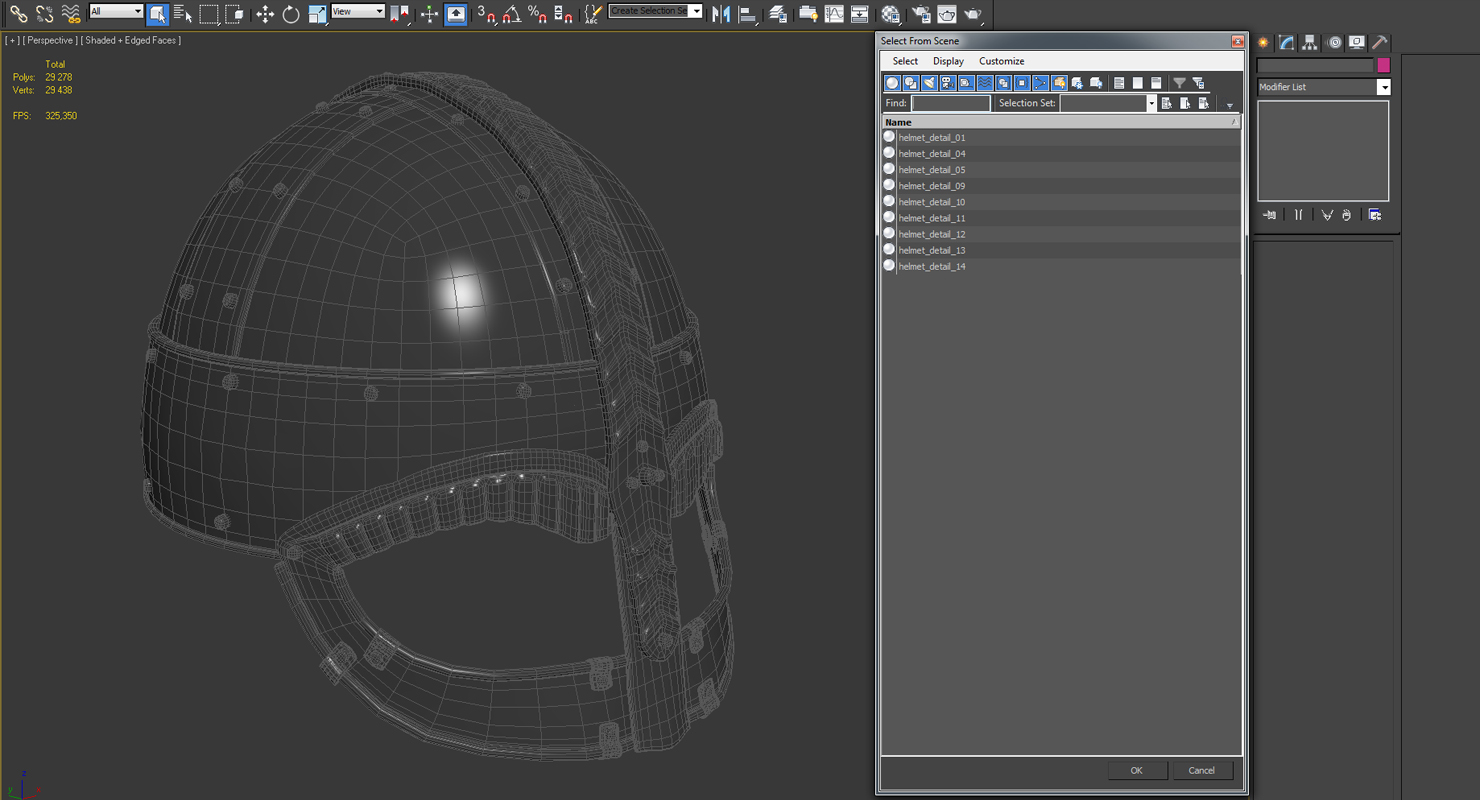Select helmet_detail_14 in the list

pyautogui.click(x=1061, y=266)
